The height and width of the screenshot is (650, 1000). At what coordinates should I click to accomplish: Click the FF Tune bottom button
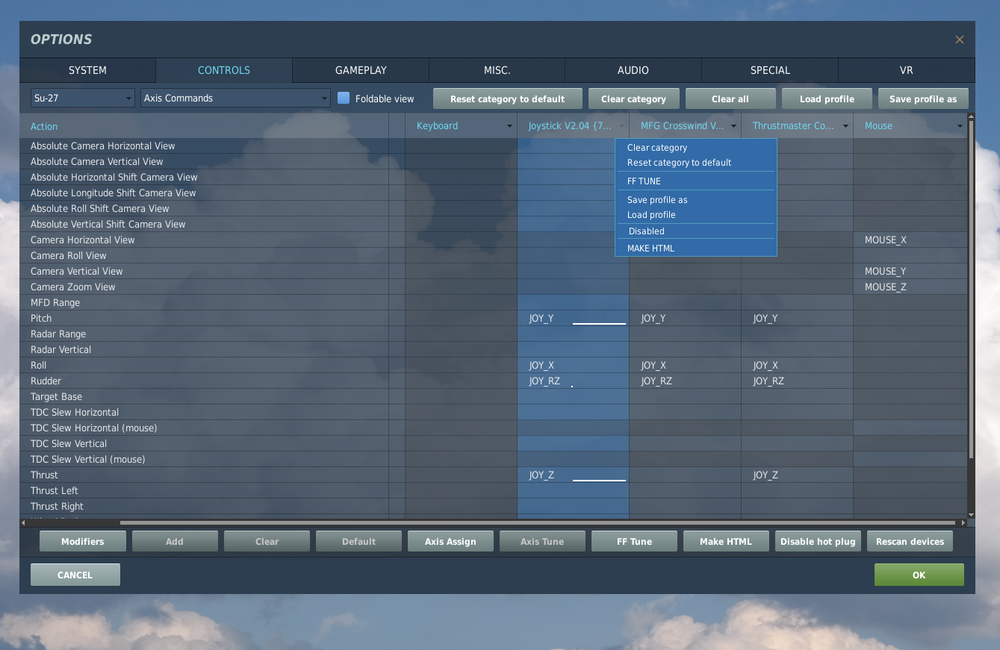tap(634, 542)
